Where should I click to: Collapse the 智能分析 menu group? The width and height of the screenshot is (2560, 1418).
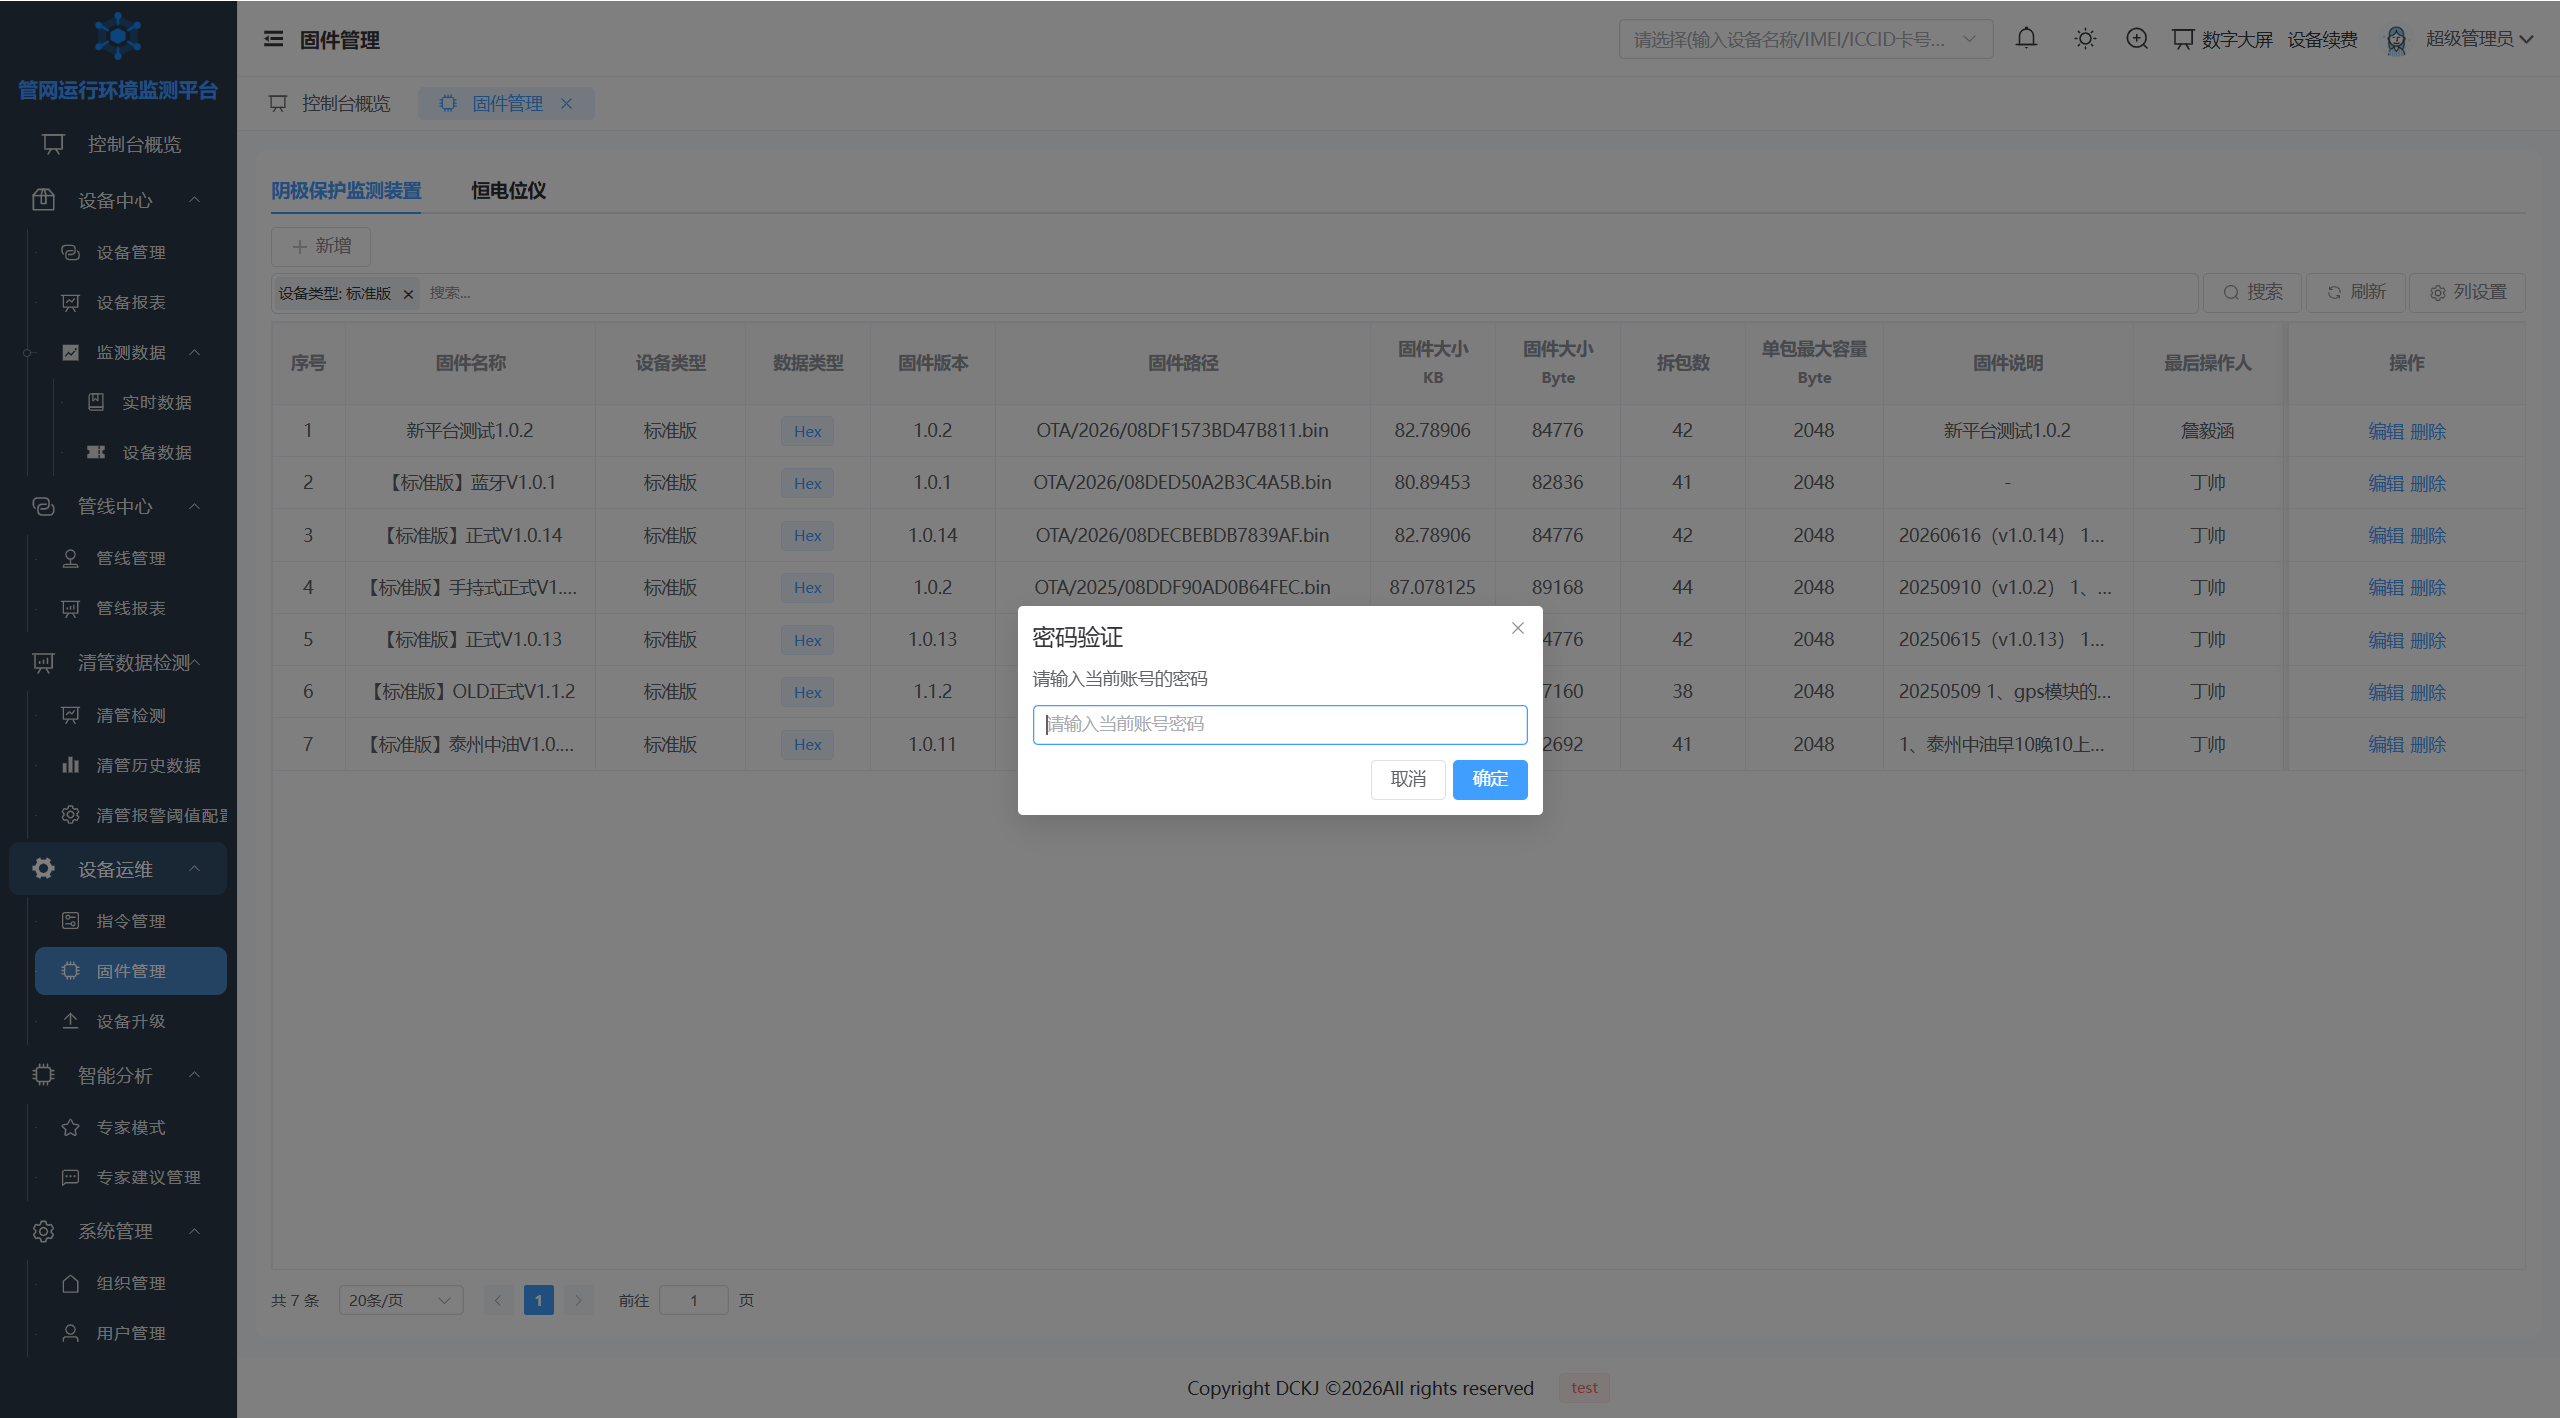(x=118, y=1075)
